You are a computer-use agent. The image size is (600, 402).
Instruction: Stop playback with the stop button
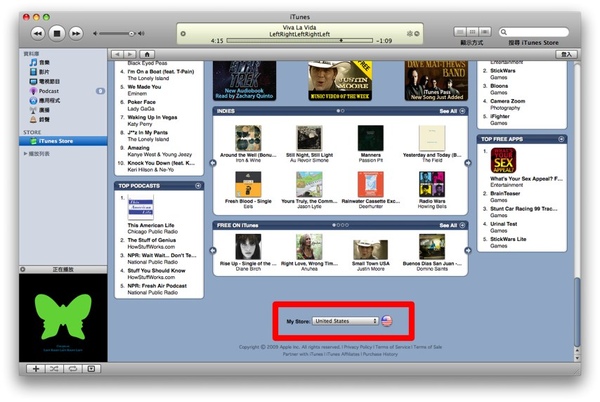pos(57,34)
